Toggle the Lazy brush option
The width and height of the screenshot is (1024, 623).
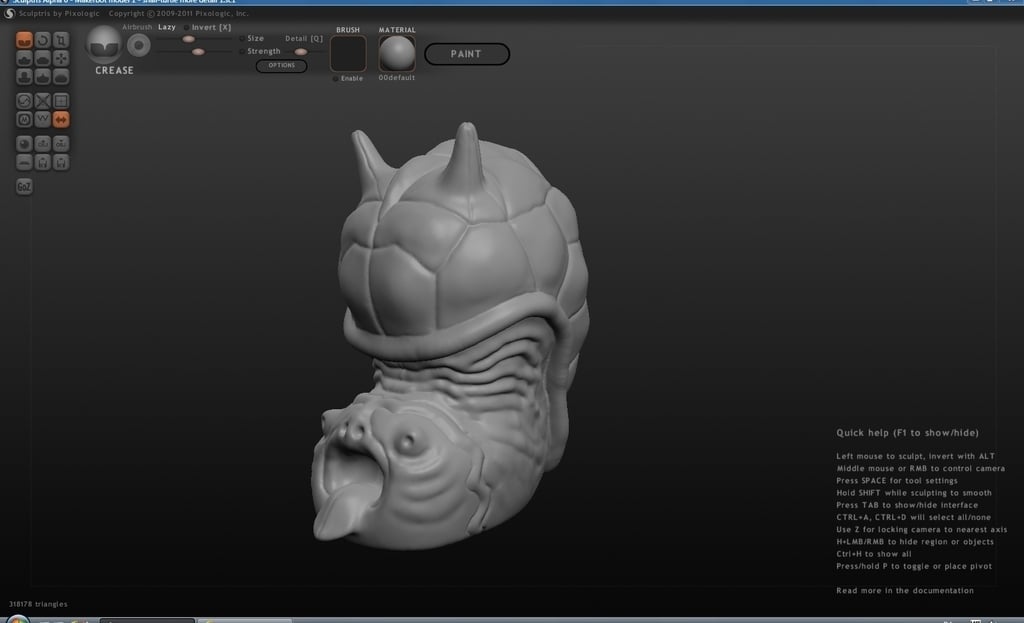pyautogui.click(x=167, y=27)
